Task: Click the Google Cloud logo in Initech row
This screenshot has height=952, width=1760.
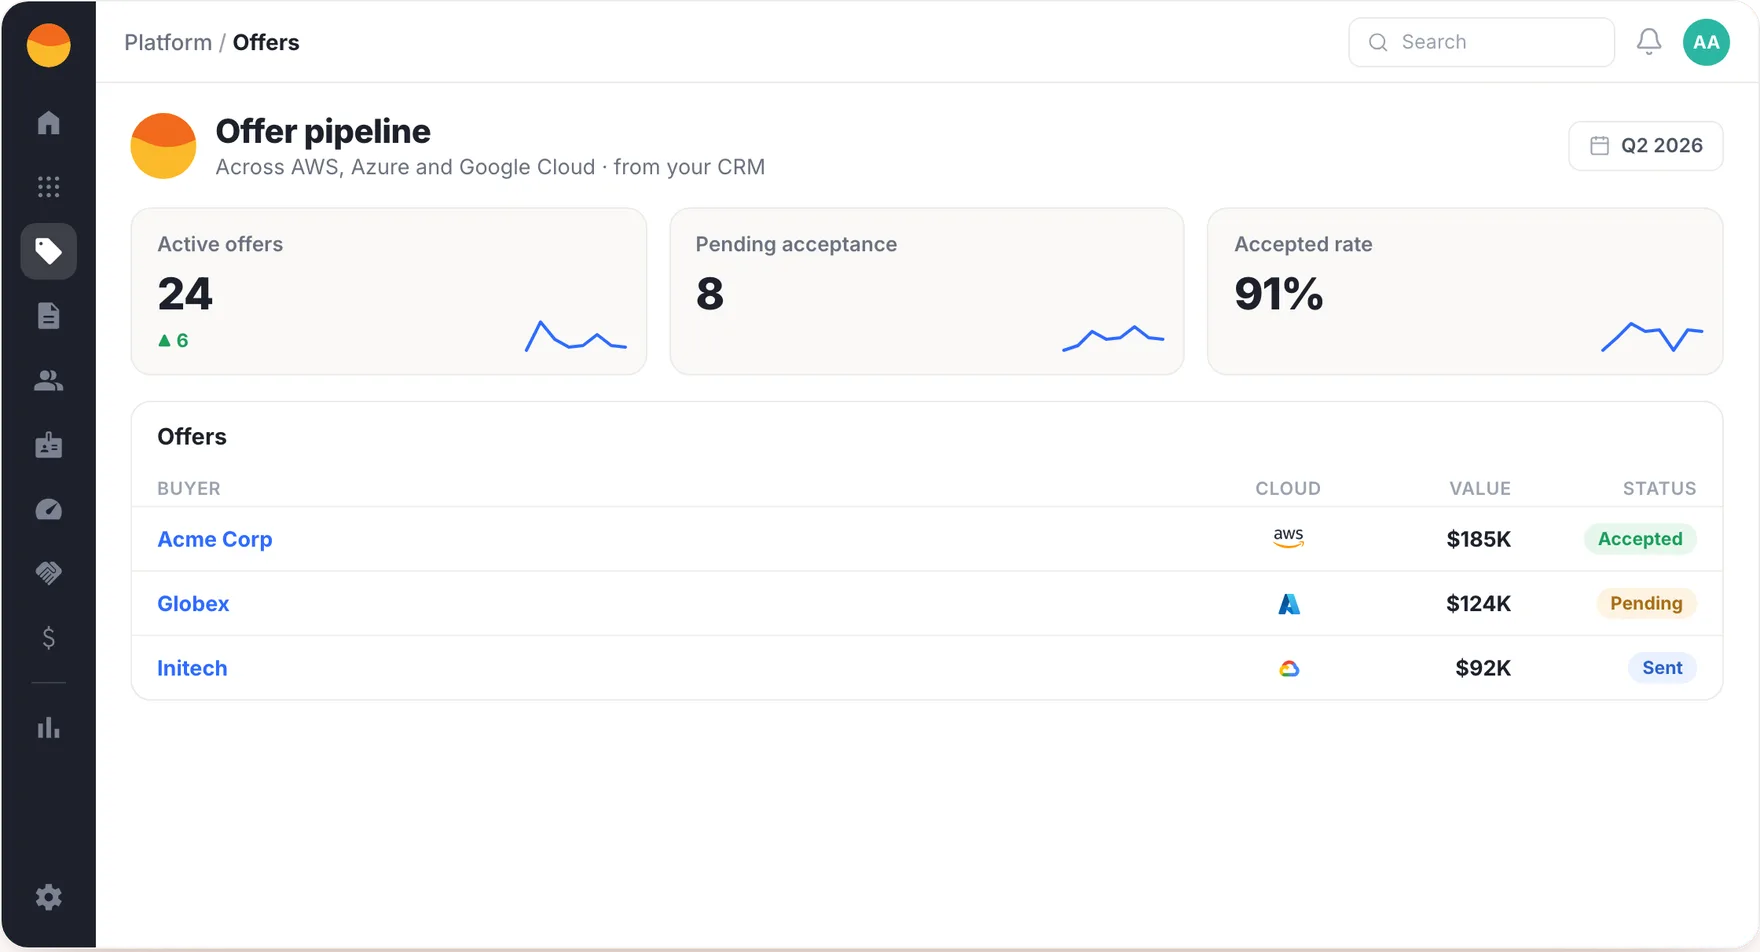Action: [x=1289, y=668]
